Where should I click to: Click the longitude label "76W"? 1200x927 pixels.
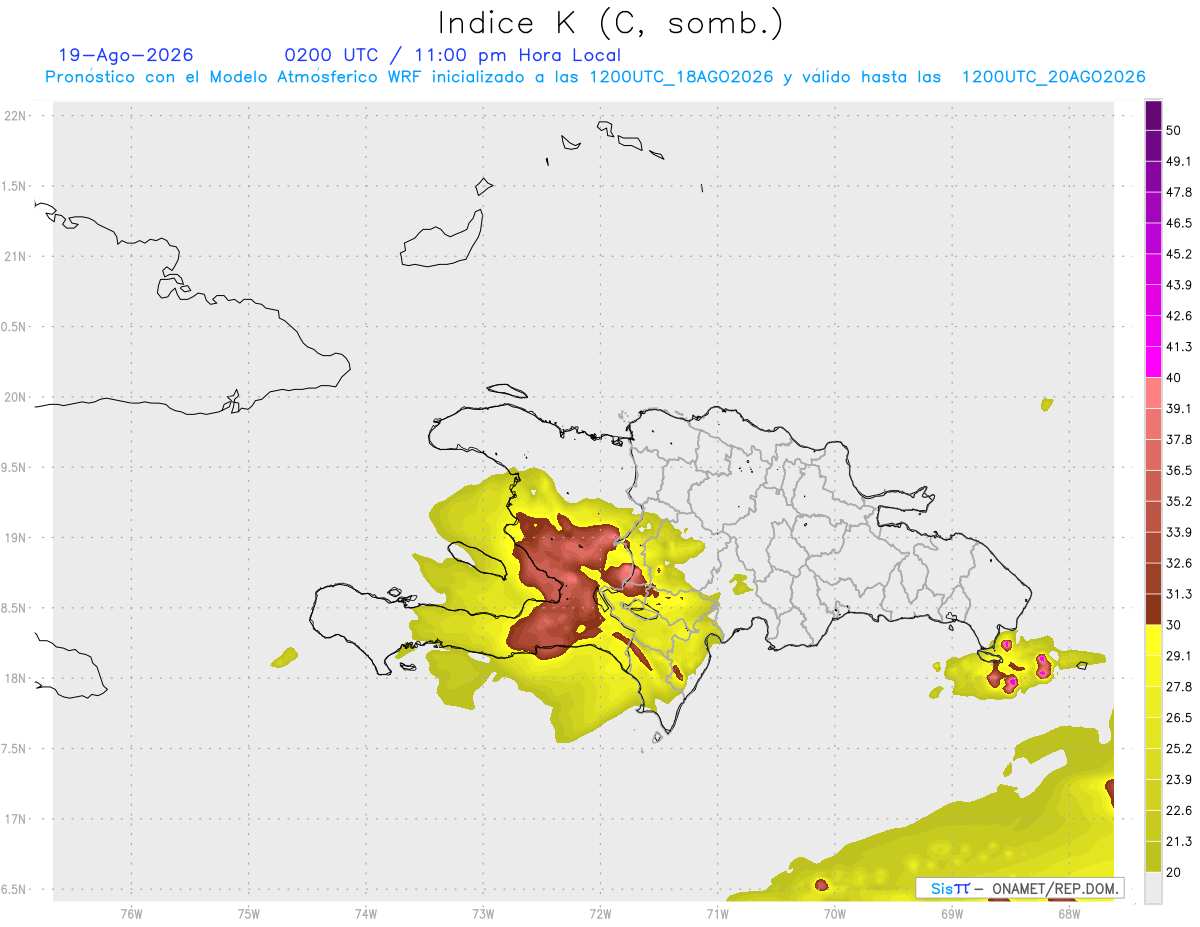tap(131, 912)
